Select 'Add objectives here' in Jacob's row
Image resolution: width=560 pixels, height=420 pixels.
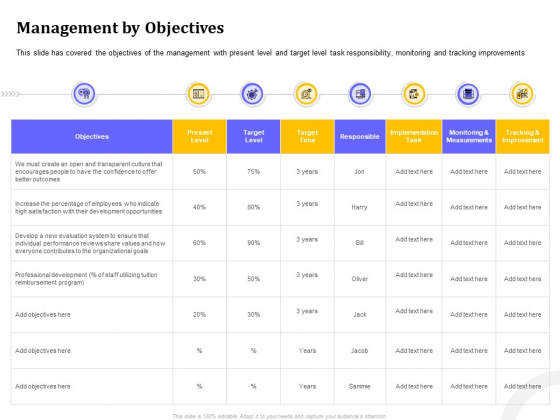pyautogui.click(x=43, y=351)
